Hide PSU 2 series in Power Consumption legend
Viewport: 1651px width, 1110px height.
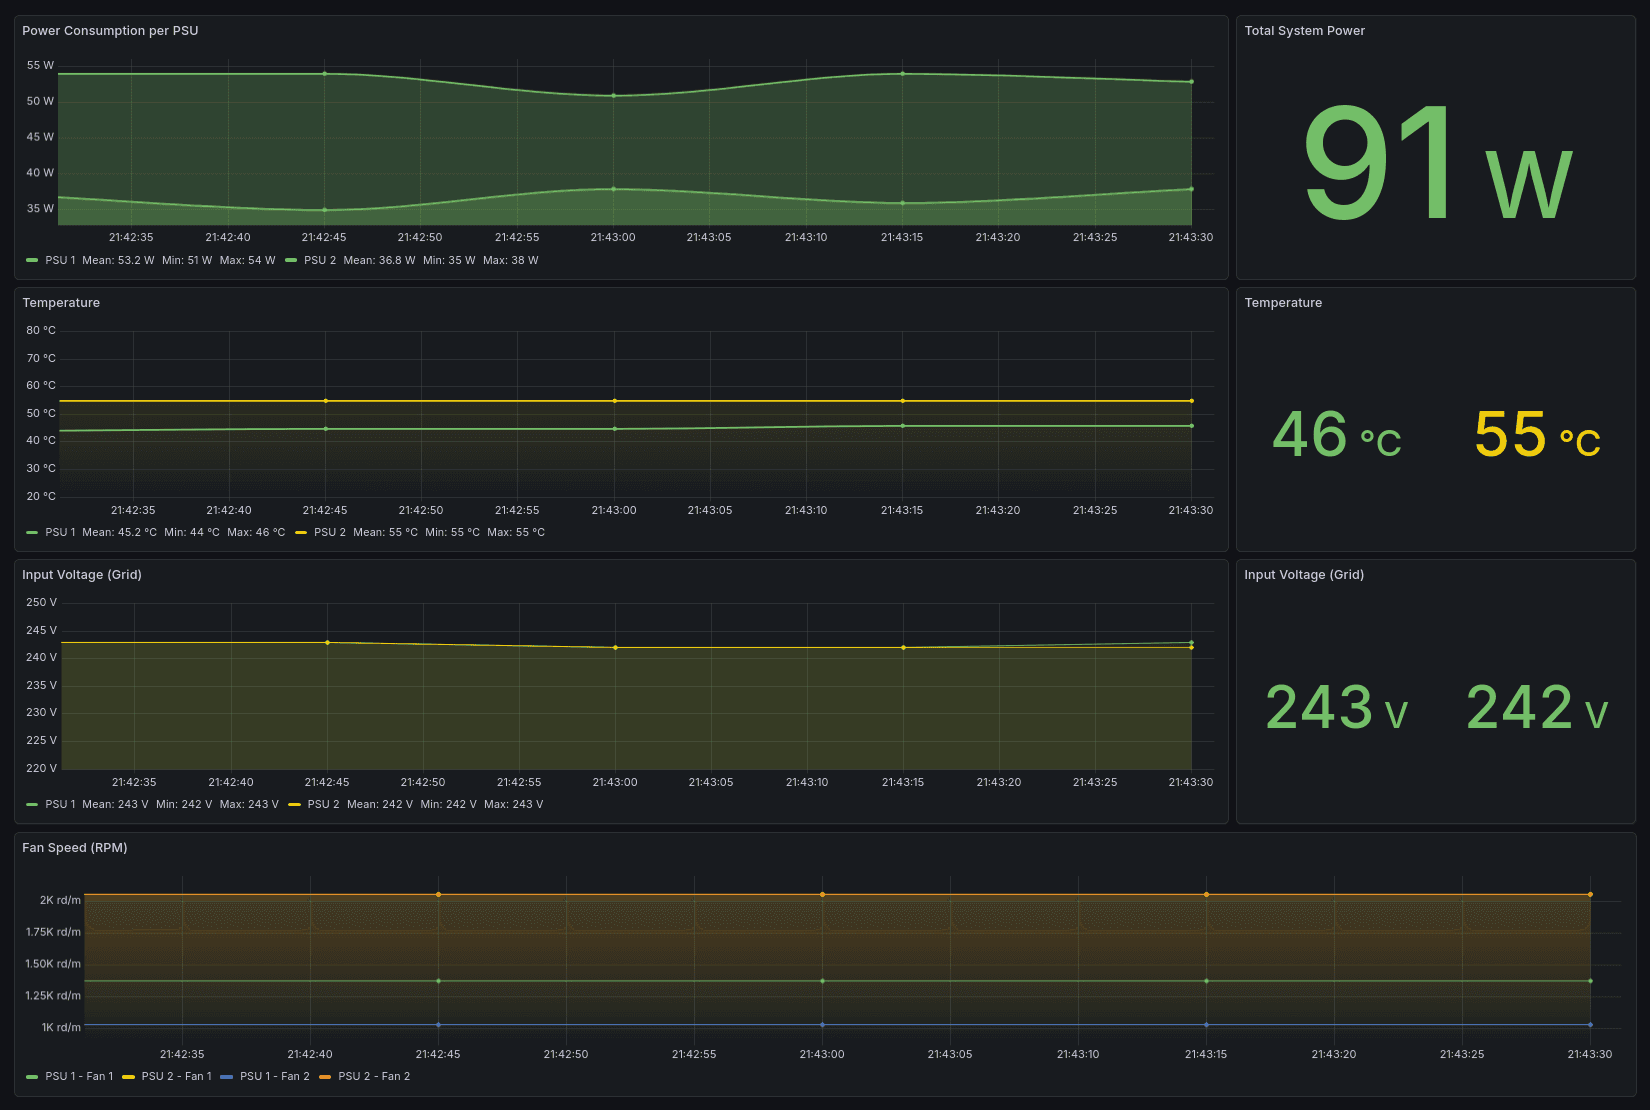(319, 260)
